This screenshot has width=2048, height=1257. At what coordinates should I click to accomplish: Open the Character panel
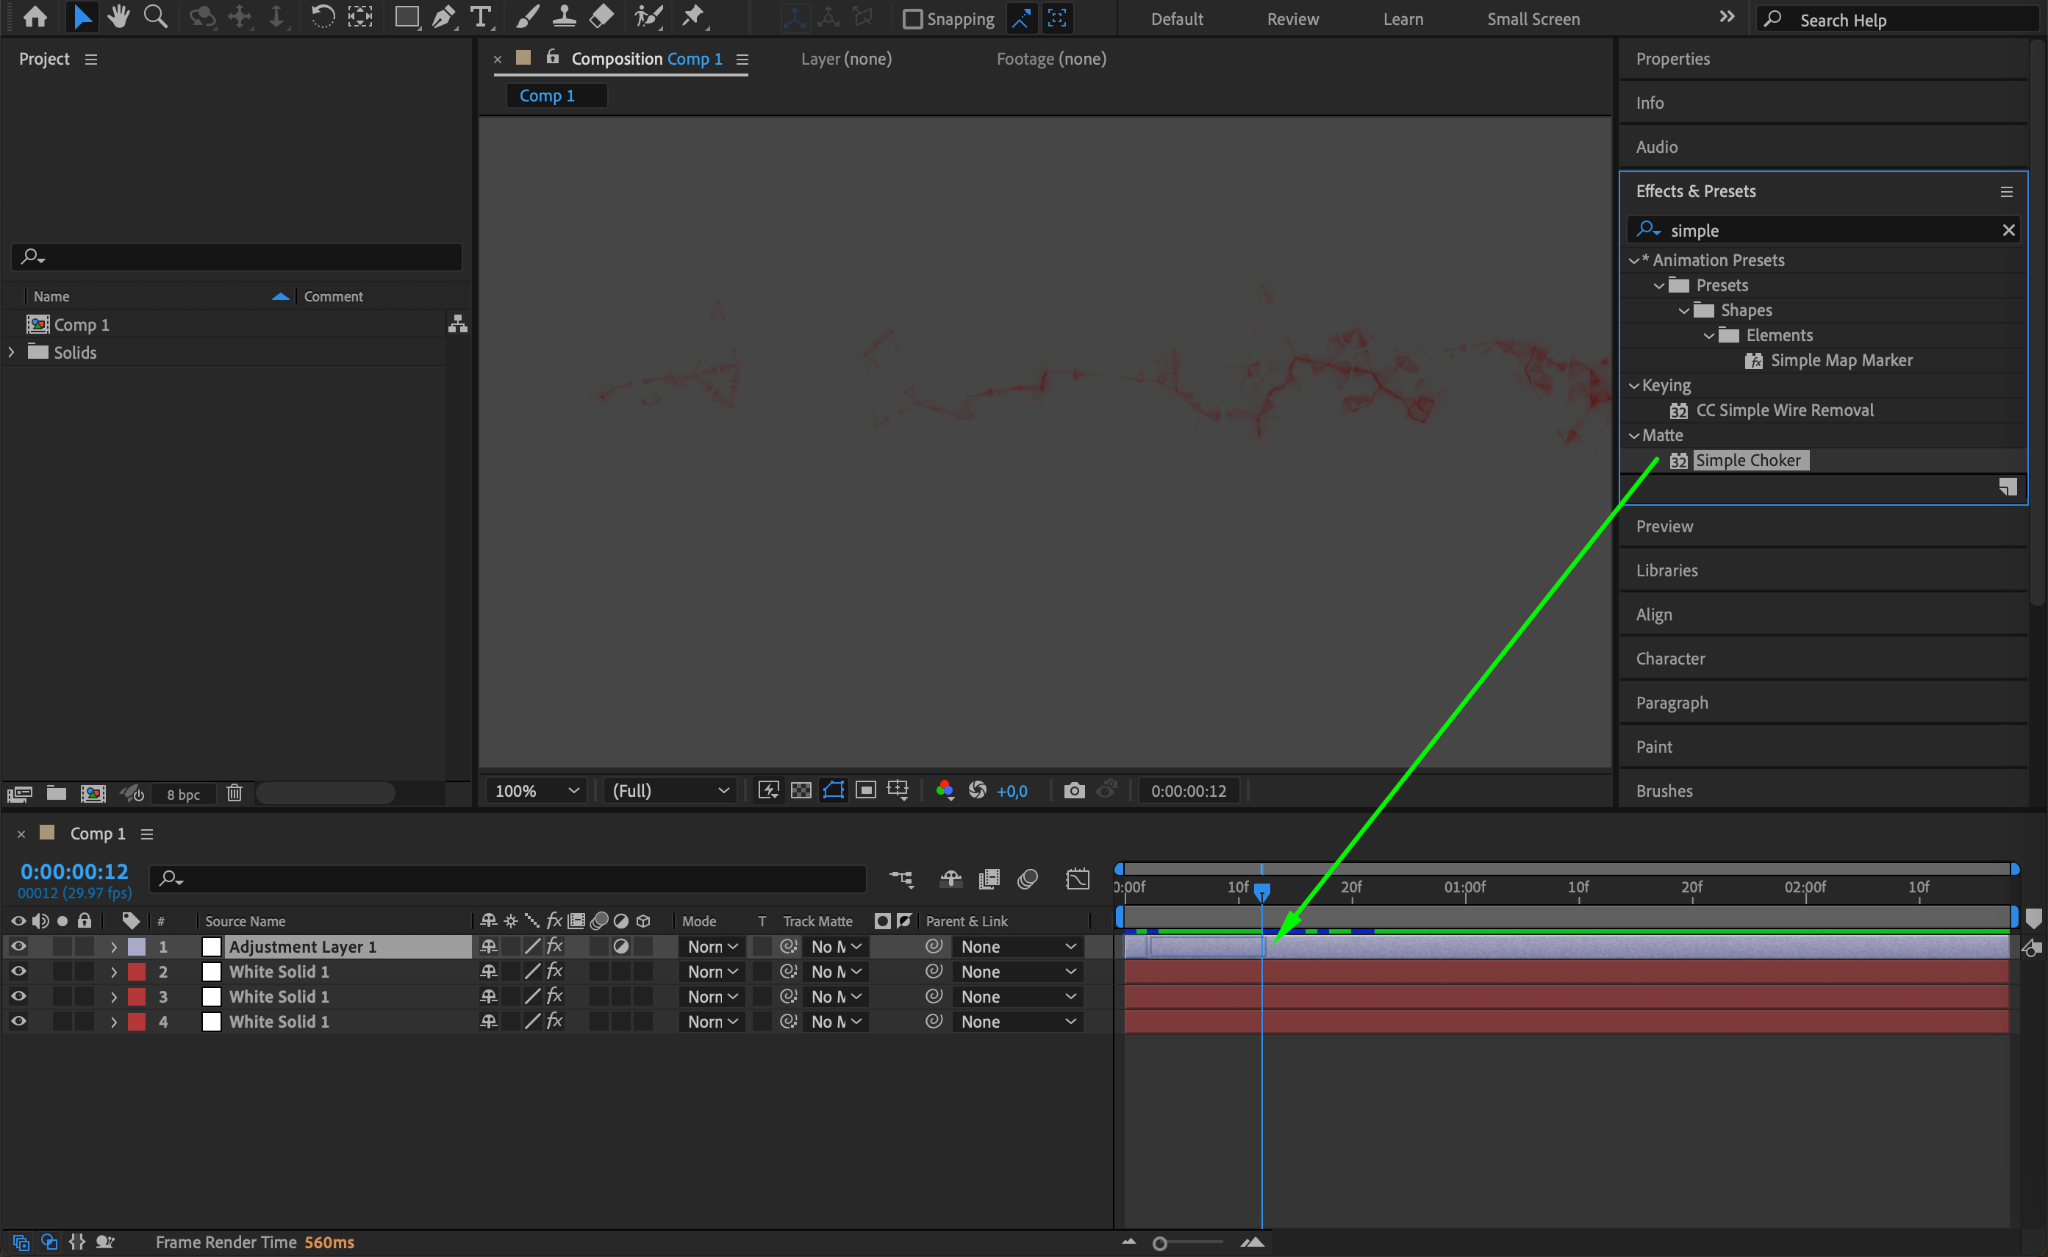(1670, 658)
